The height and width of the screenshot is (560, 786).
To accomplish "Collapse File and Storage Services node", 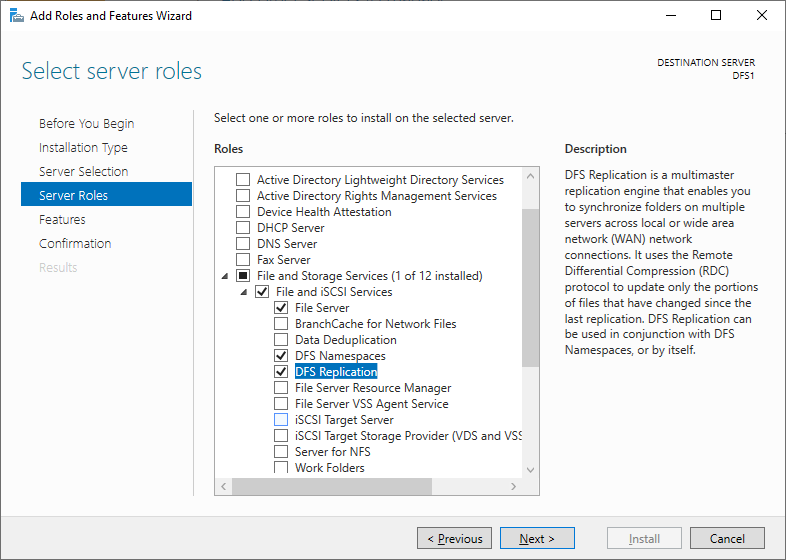I will 225,276.
